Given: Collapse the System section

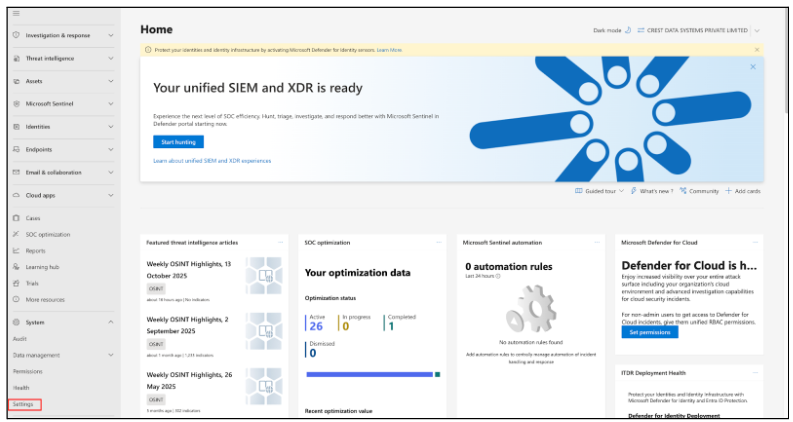Looking at the screenshot, I should pos(110,322).
